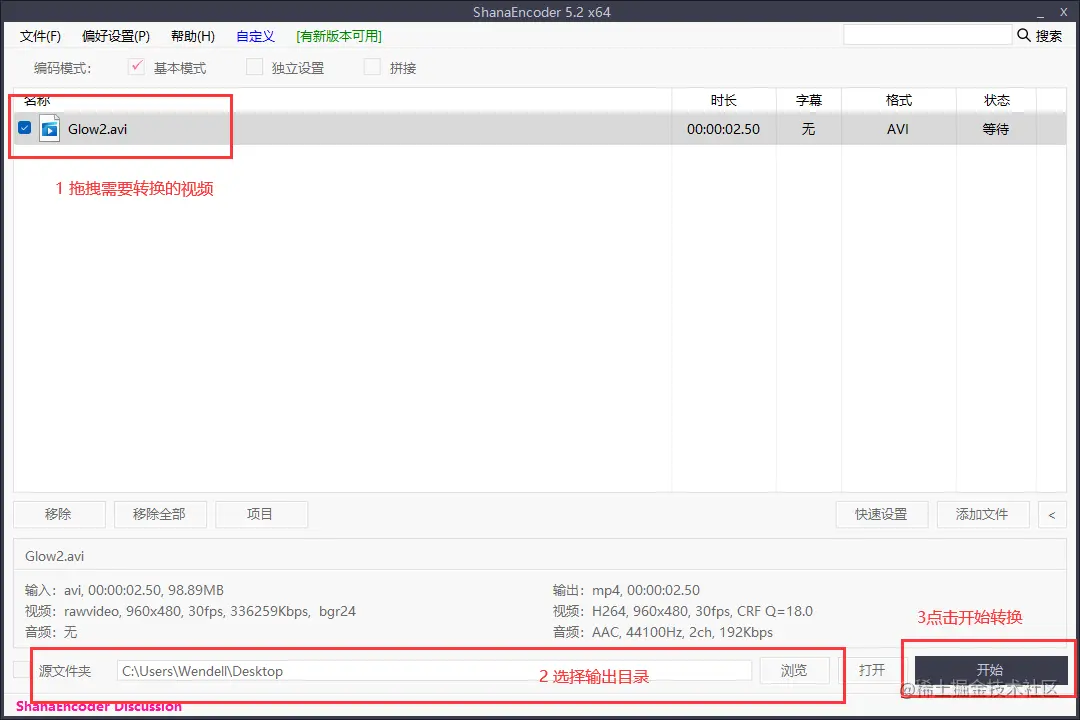Minimize the ShanaEncoder window
1080x720 pixels.
pyautogui.click(x=1041, y=12)
